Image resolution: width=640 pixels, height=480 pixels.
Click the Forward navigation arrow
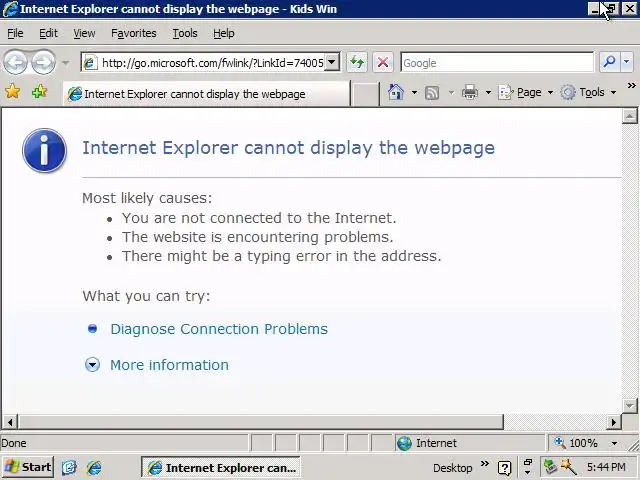click(44, 62)
